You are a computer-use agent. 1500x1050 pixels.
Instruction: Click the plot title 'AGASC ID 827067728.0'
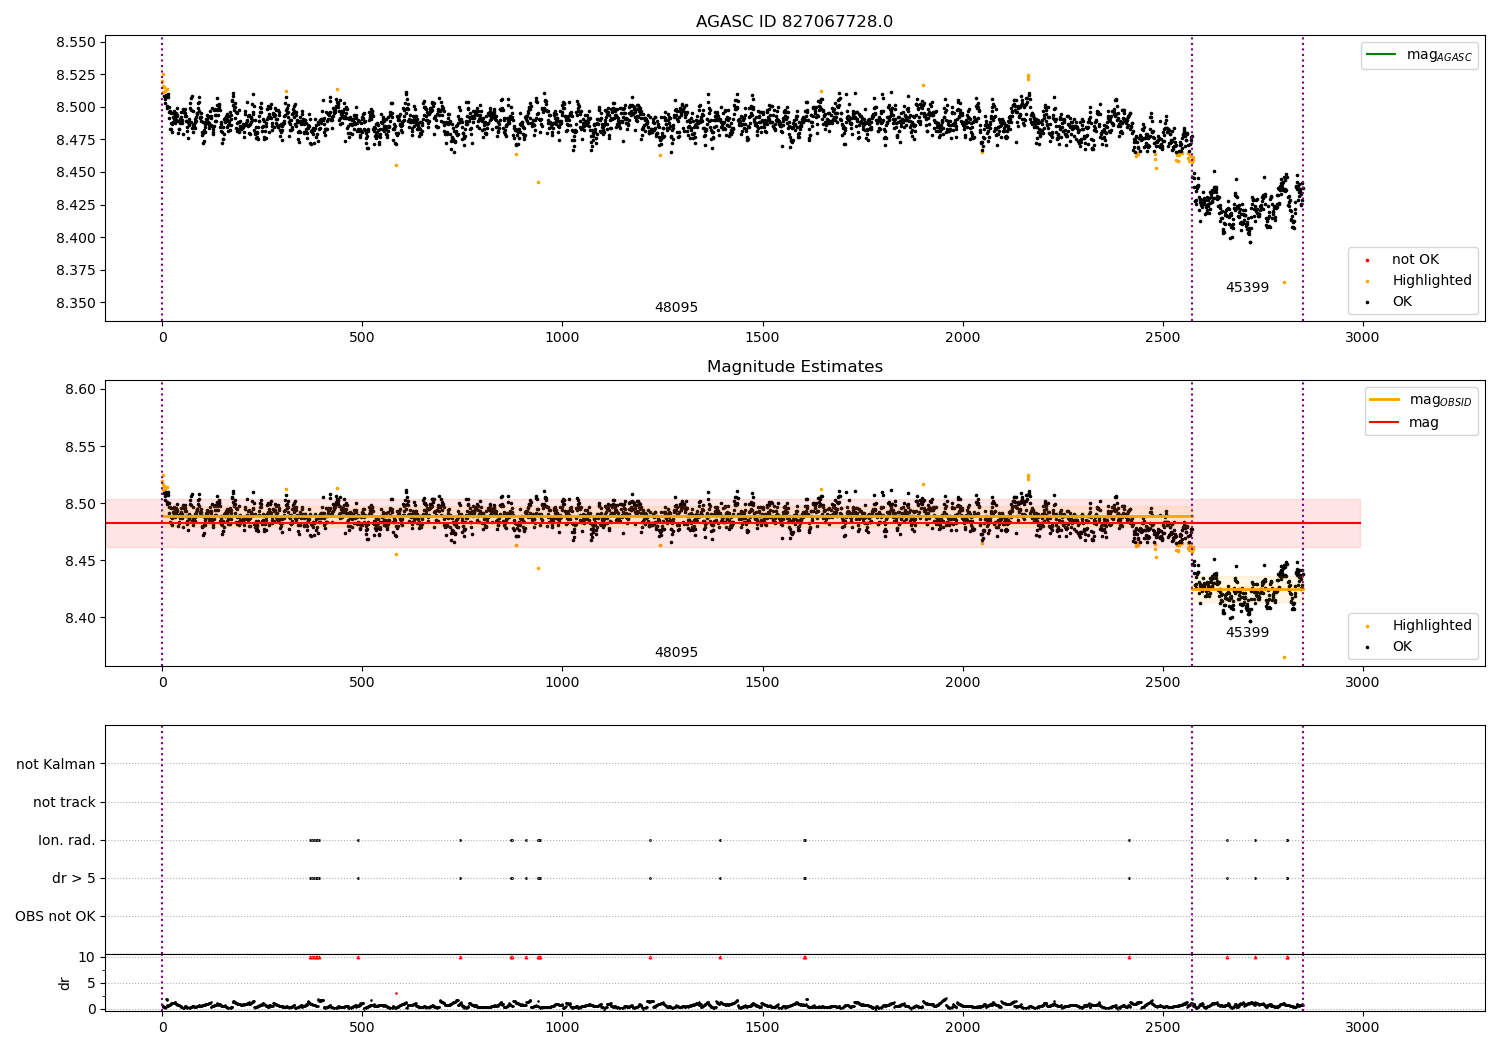tap(794, 22)
